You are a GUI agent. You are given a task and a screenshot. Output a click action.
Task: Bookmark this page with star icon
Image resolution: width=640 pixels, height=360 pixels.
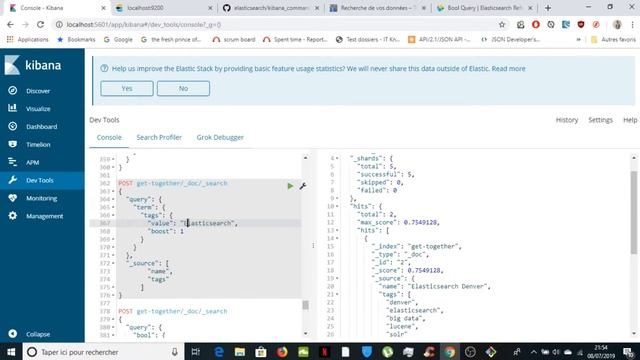pos(502,24)
